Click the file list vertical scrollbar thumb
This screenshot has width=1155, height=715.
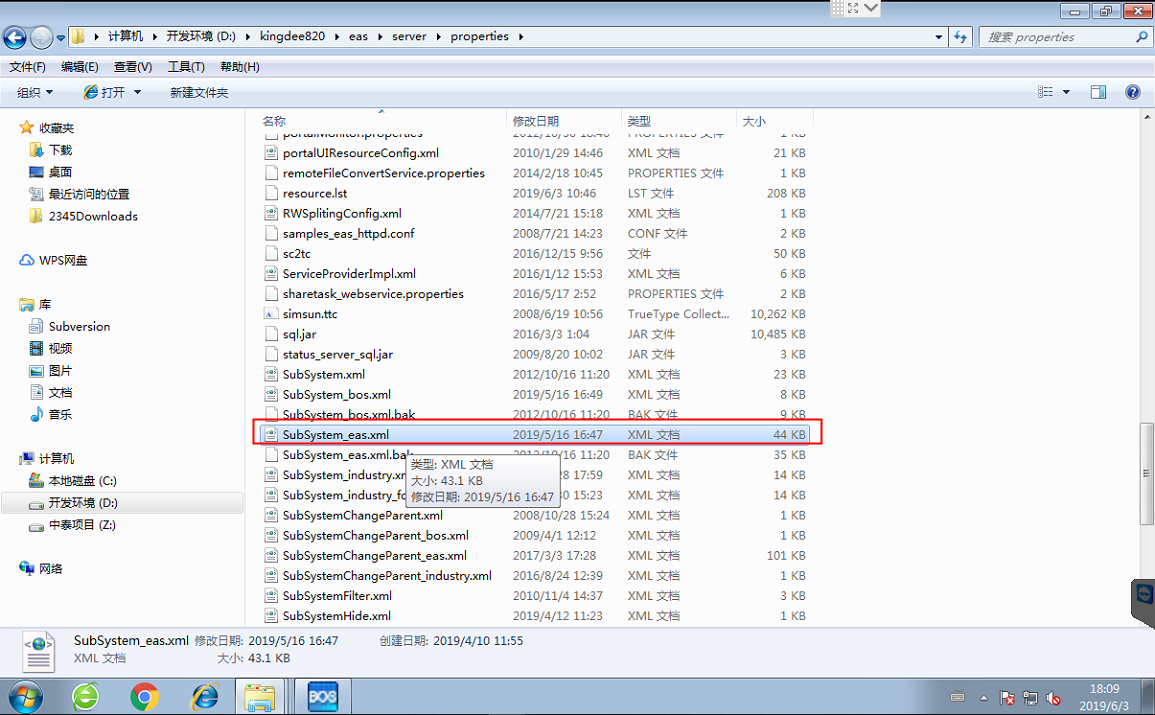point(1147,473)
